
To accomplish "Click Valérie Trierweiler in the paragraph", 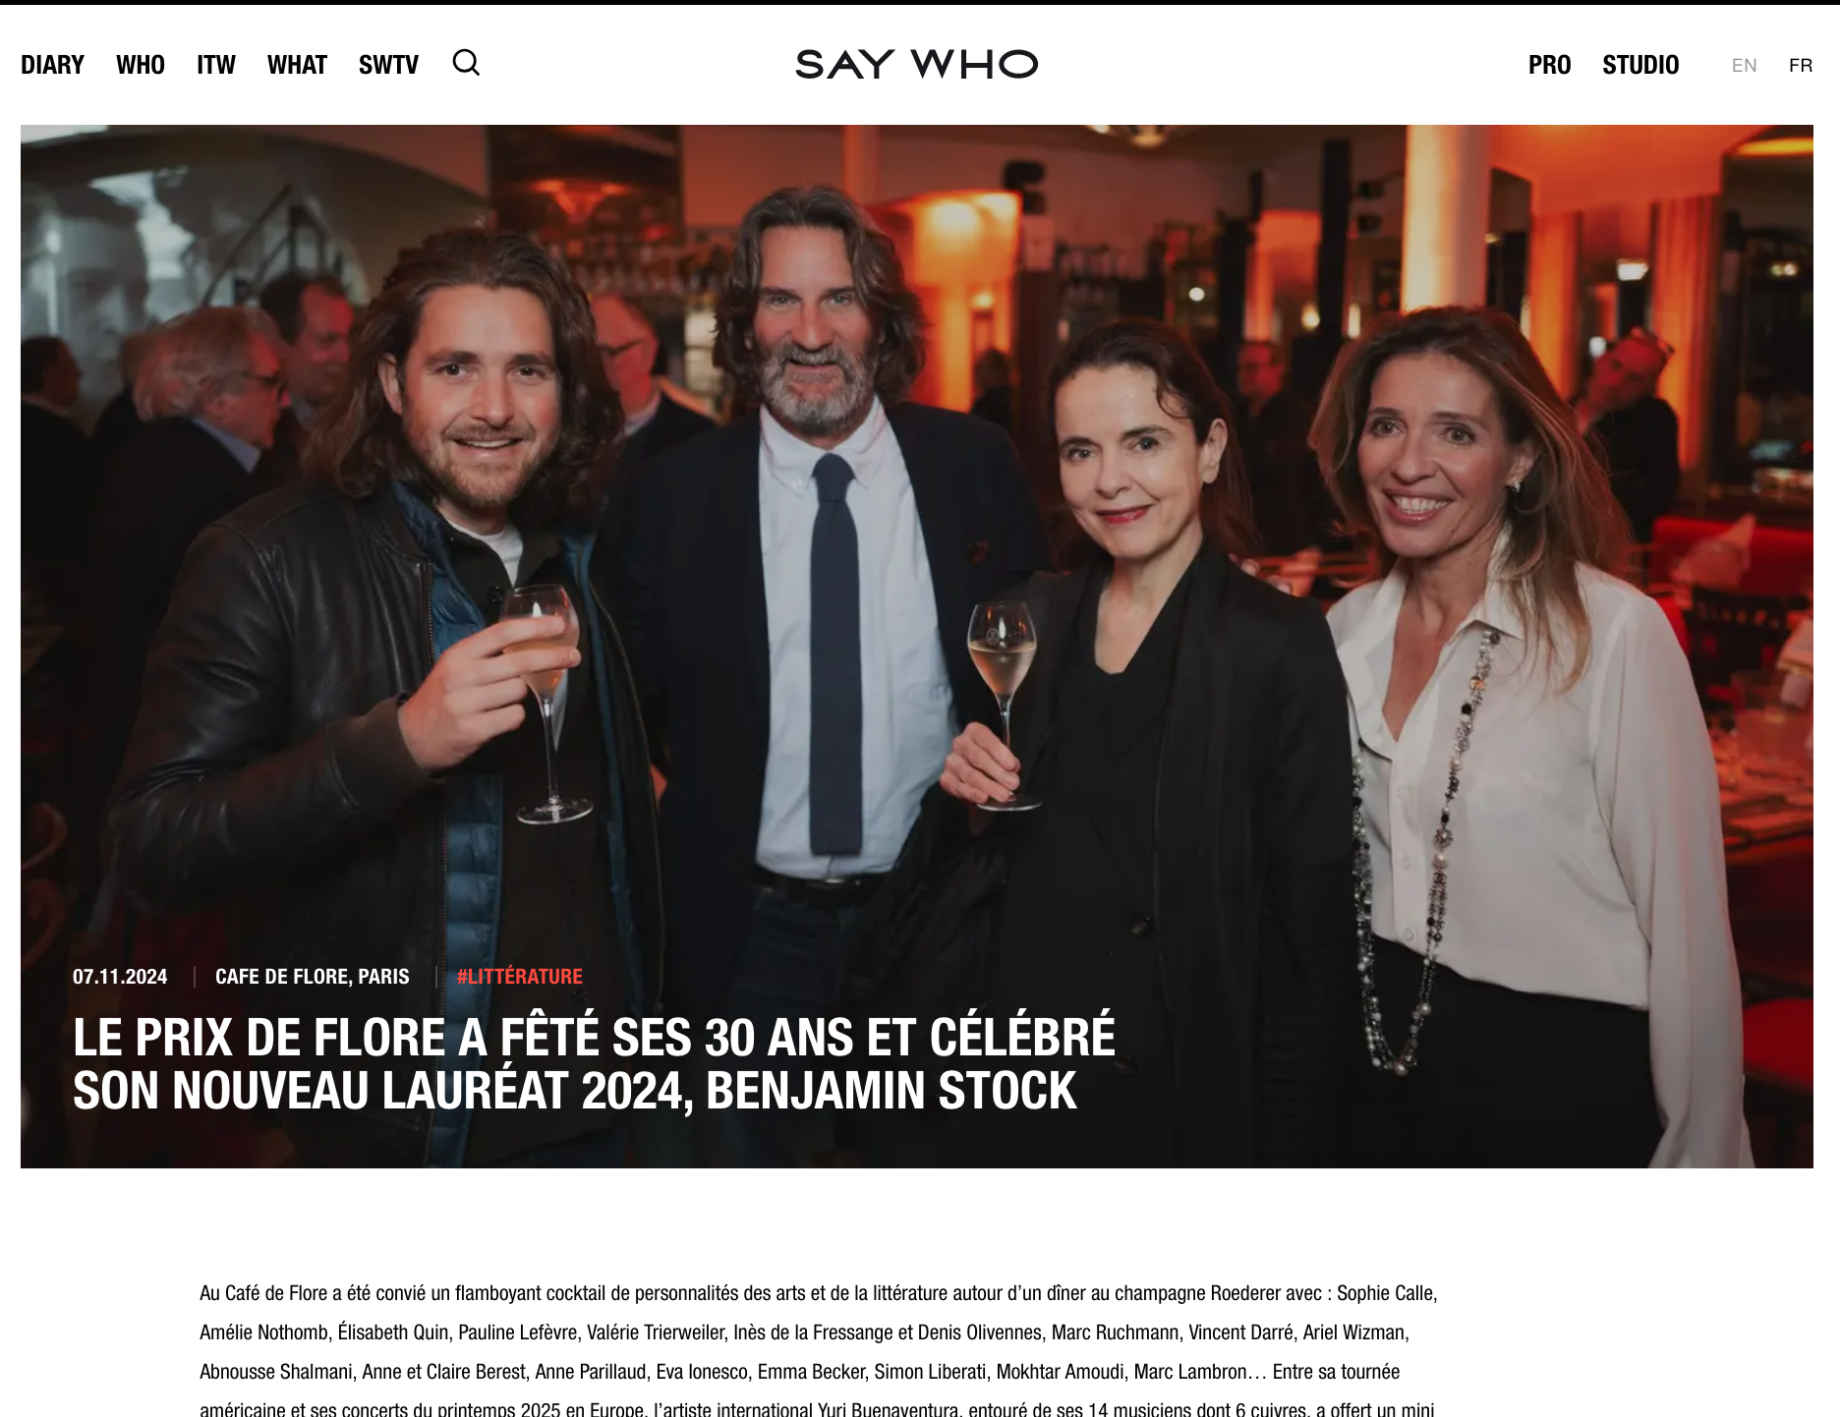I will coord(655,1332).
